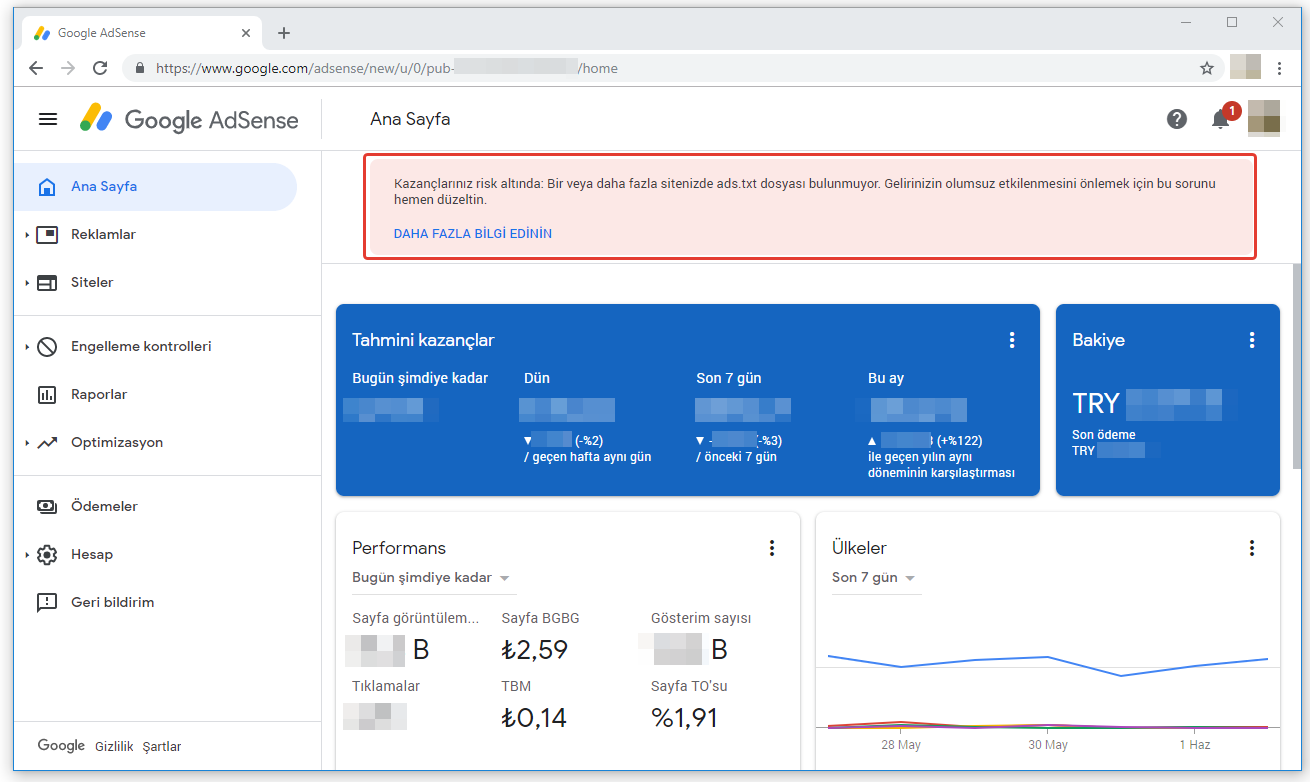
Task: Click the Raporlar chart icon
Action: 47,395
